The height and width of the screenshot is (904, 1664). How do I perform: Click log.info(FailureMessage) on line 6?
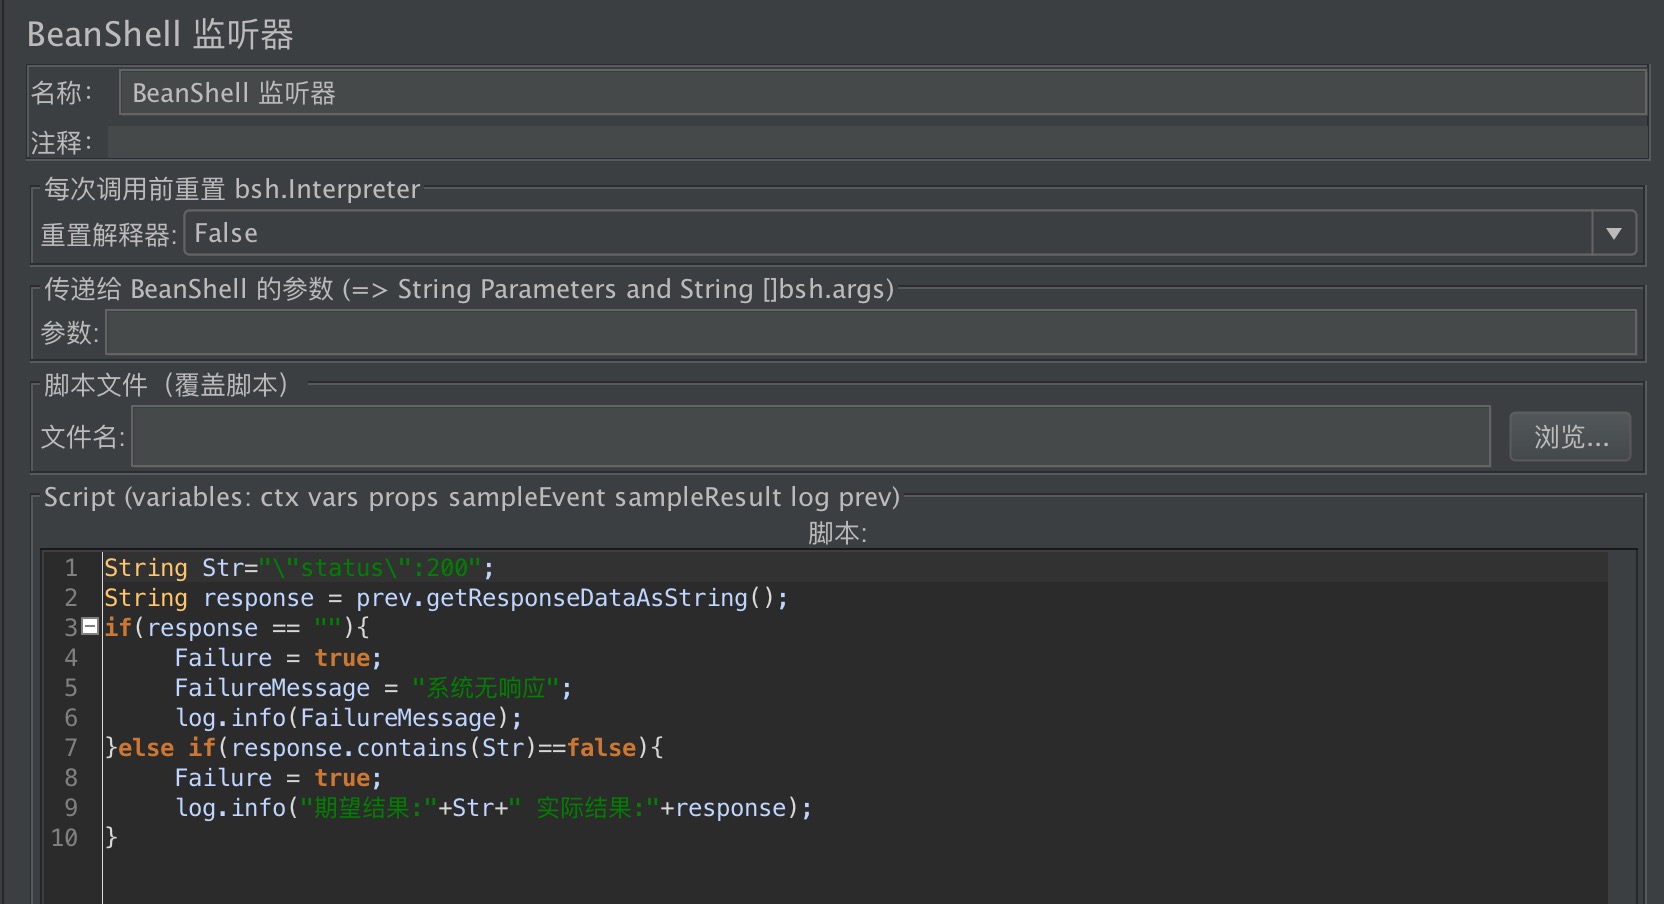coord(349,718)
